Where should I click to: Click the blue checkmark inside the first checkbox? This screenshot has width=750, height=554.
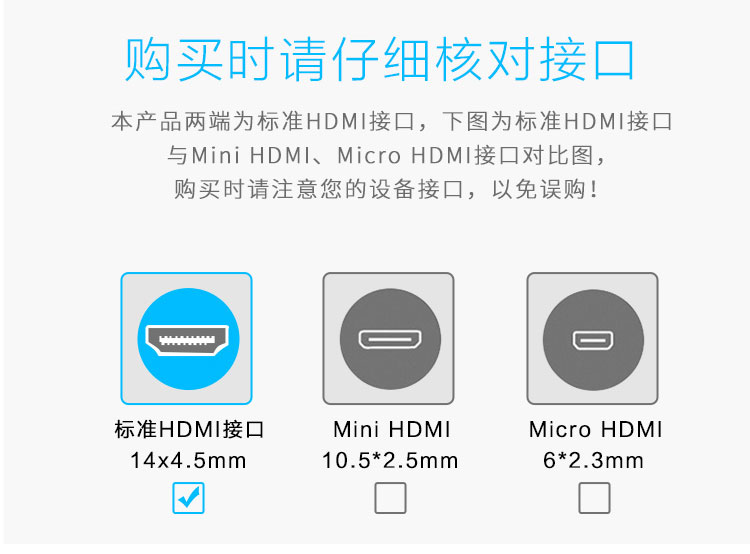point(188,497)
